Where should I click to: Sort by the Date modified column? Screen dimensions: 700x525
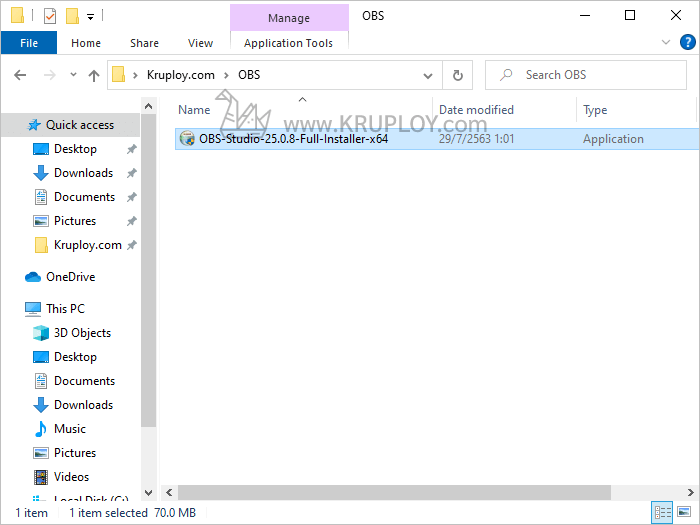(476, 110)
